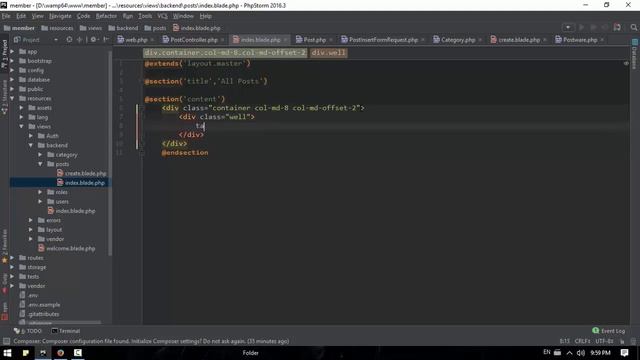The width and height of the screenshot is (640, 360).
Task: Open the Project view selector dropdown
Action: 56,40
